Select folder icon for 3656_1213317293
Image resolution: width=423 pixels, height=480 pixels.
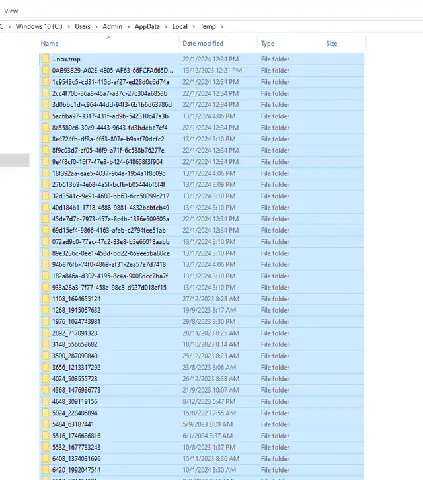coord(46,367)
